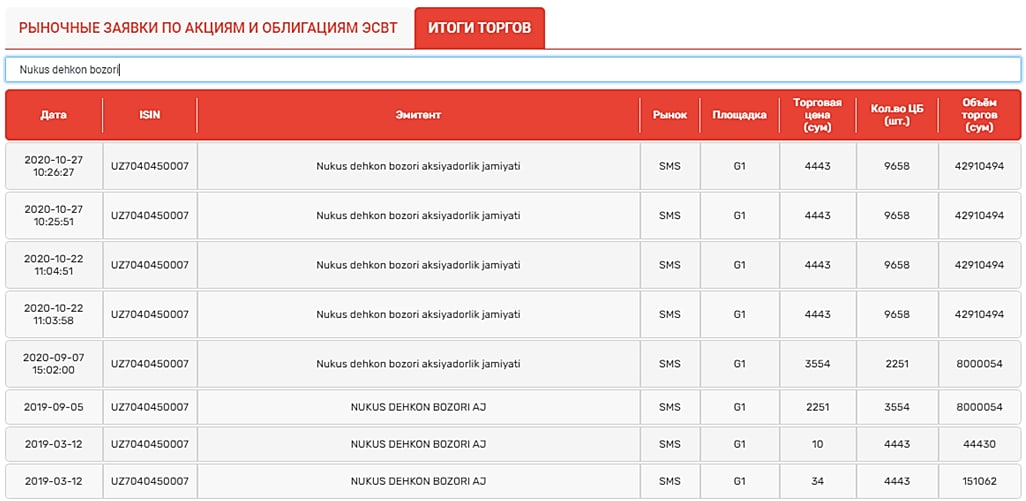This screenshot has width=1026, height=501.
Task: Click quantity 3554 in the 2019-09-05 row
Action: click(897, 407)
